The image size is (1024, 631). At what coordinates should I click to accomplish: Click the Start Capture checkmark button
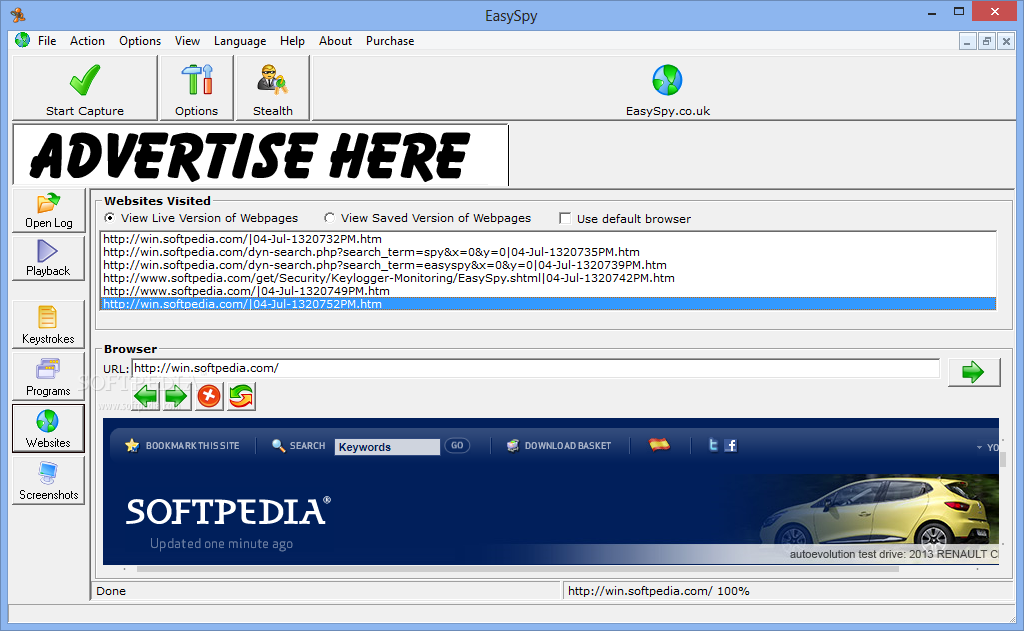pyautogui.click(x=85, y=88)
